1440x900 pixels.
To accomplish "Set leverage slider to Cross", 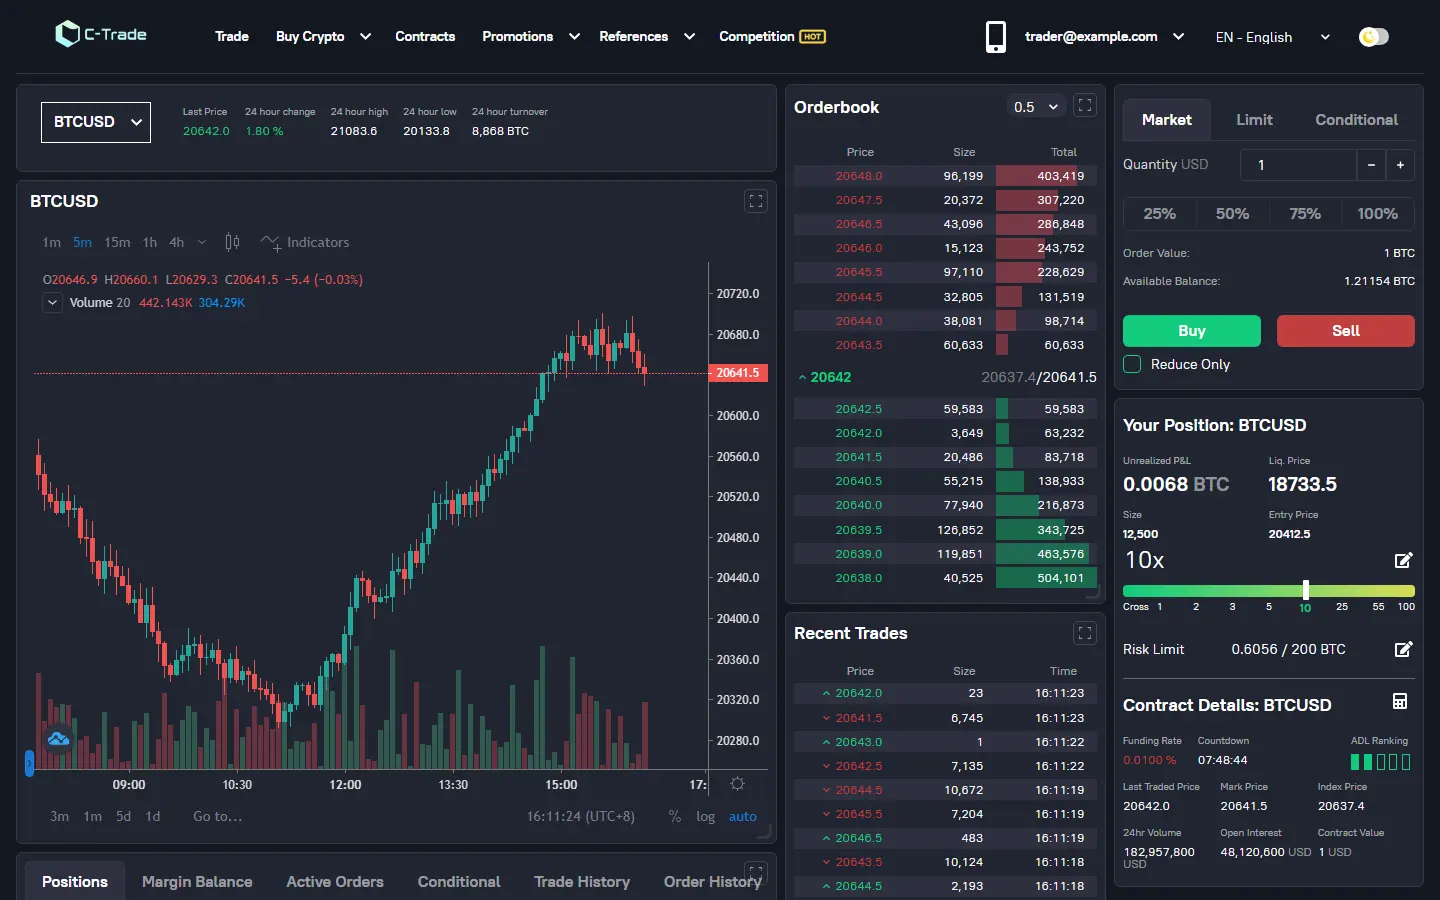I will 1136,606.
